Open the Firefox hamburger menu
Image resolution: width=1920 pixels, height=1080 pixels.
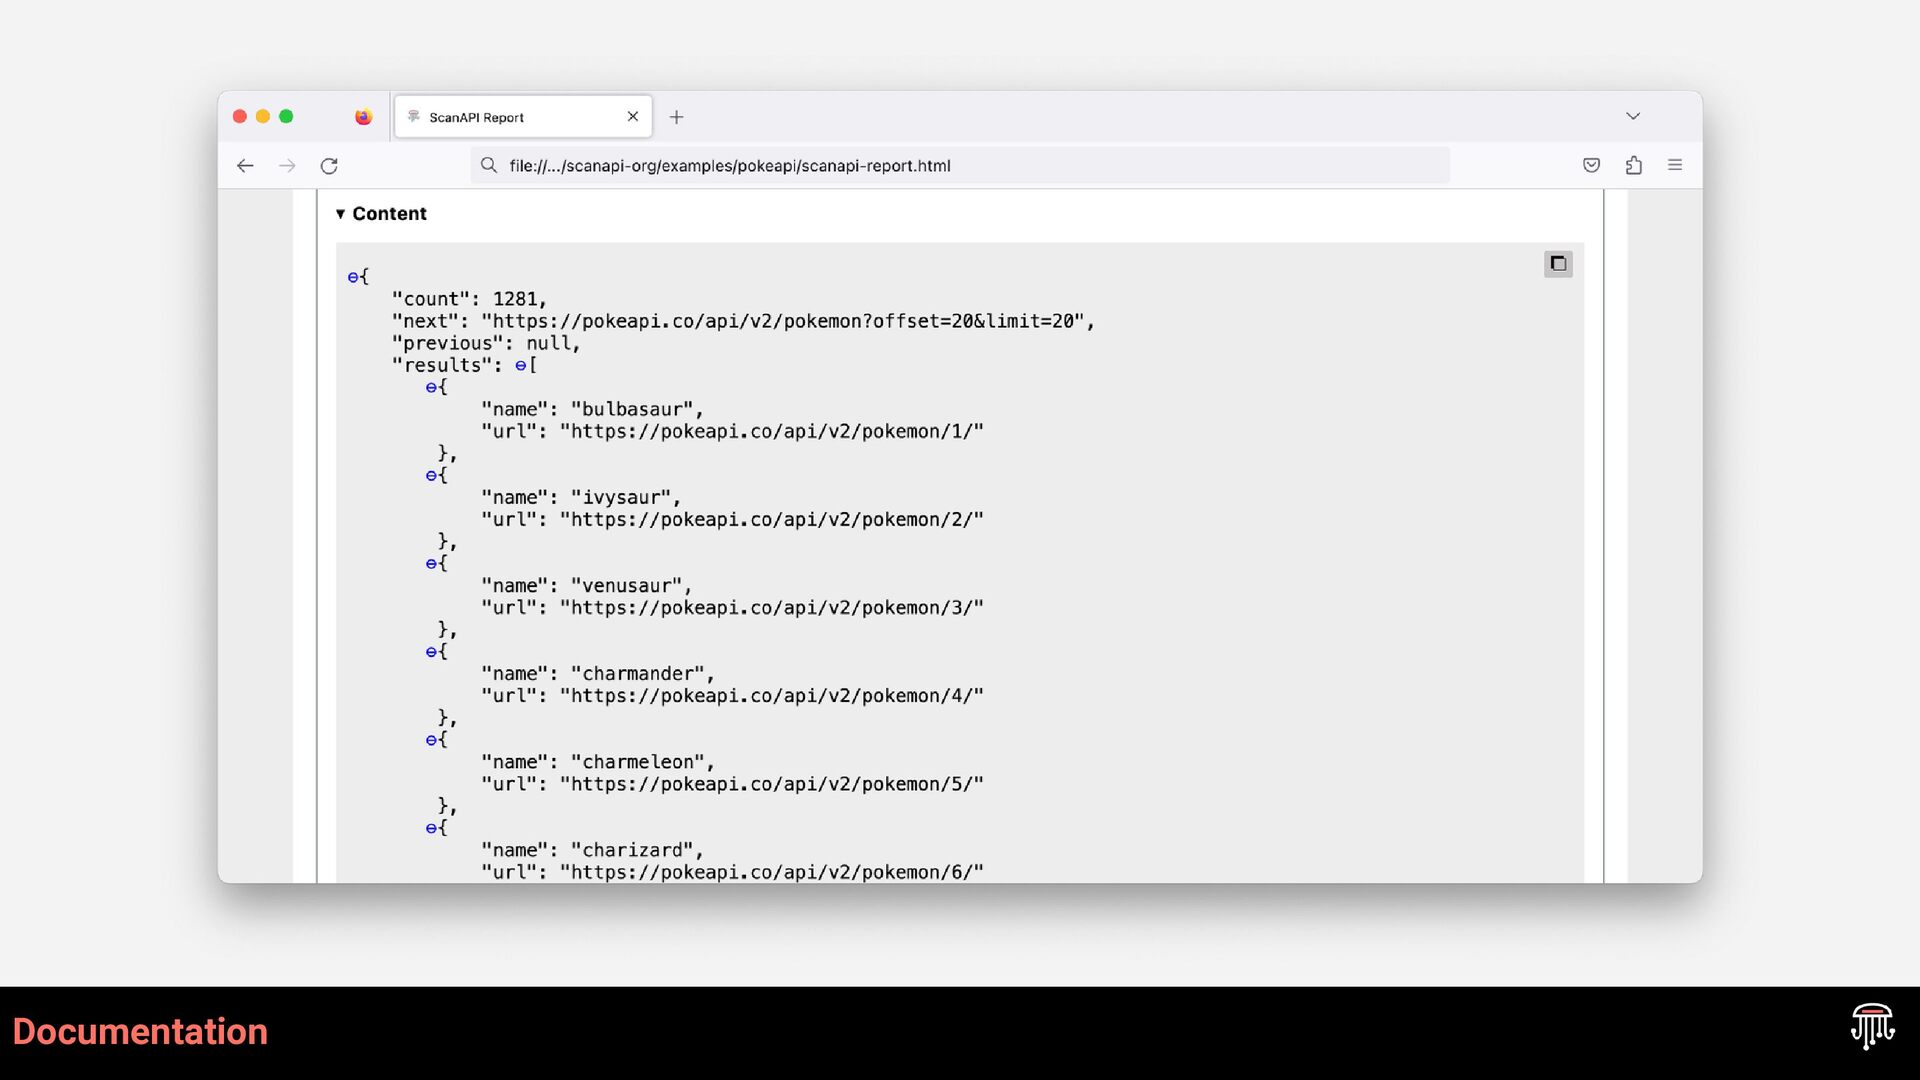(1675, 166)
